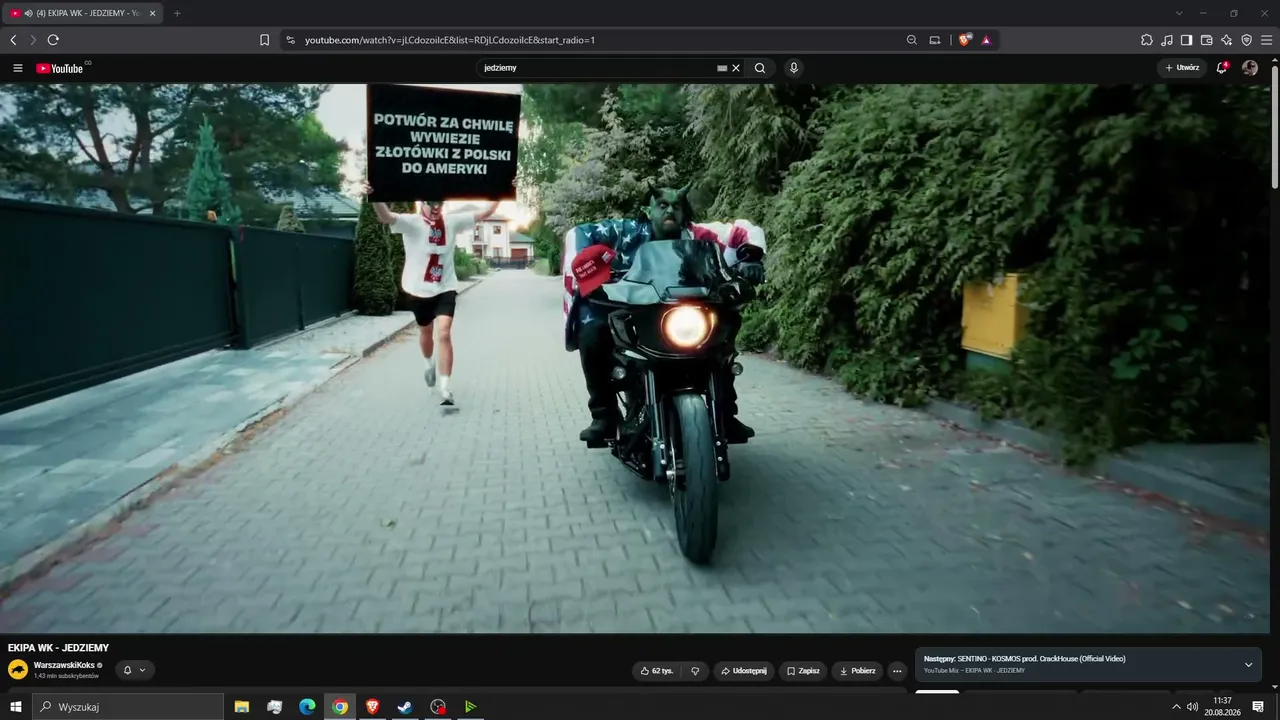Expand the YouTube Mix playlist panel
Viewport: 1280px width, 720px height.
1248,665
